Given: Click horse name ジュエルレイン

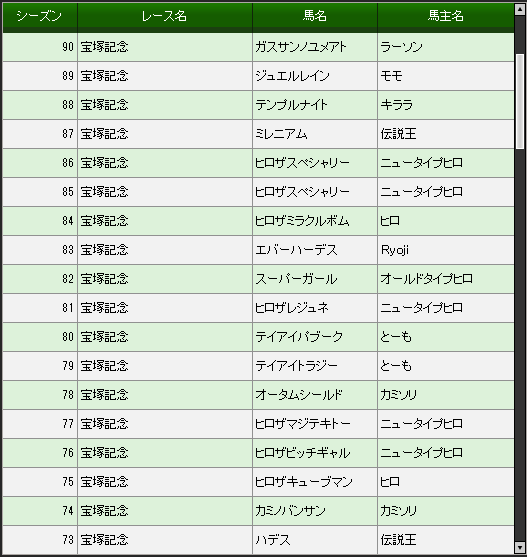Looking at the screenshot, I should pos(292,76).
